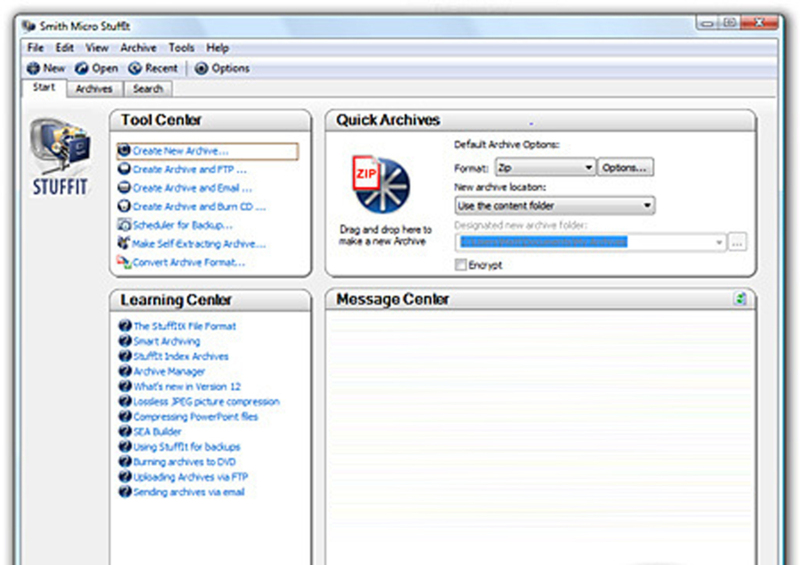The height and width of the screenshot is (565, 800).
Task: Open the View menu
Action: coord(97,47)
